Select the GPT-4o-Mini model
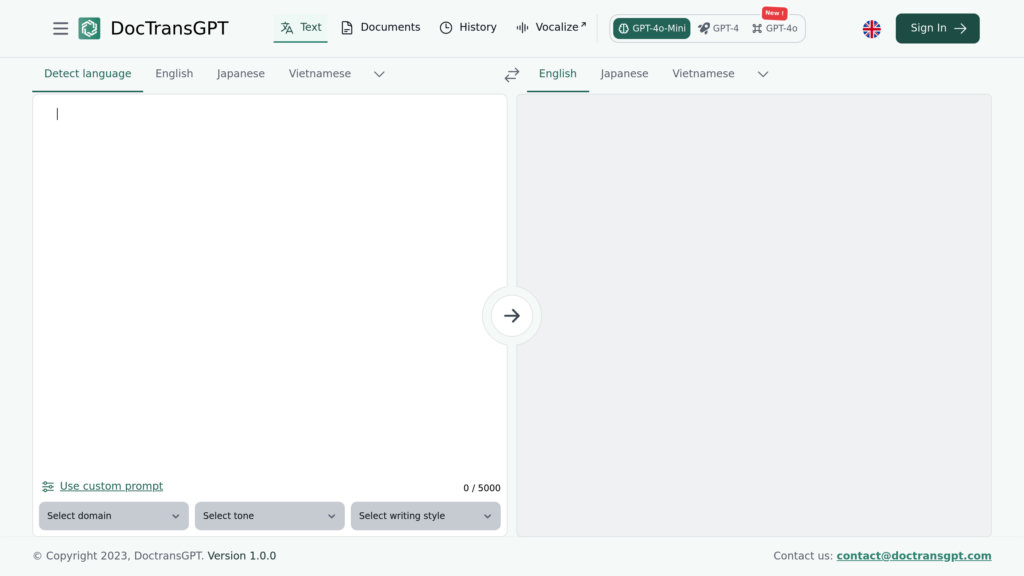 651,29
